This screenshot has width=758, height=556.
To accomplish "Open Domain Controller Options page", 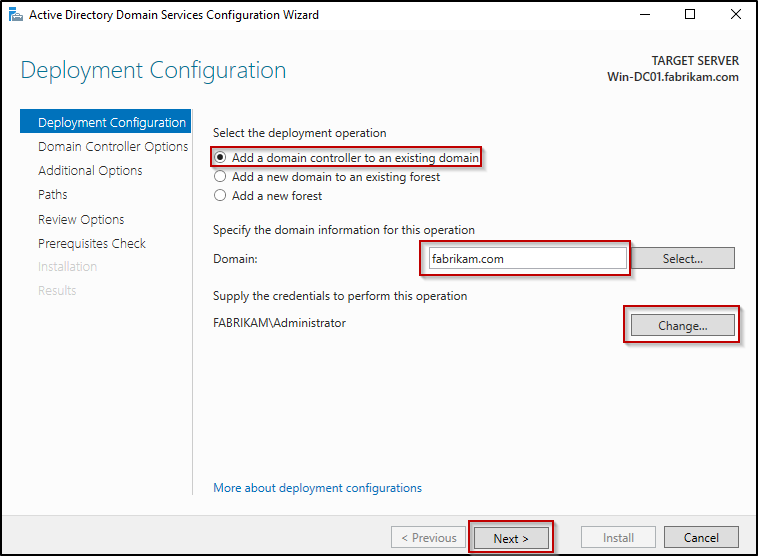I will pyautogui.click(x=112, y=147).
